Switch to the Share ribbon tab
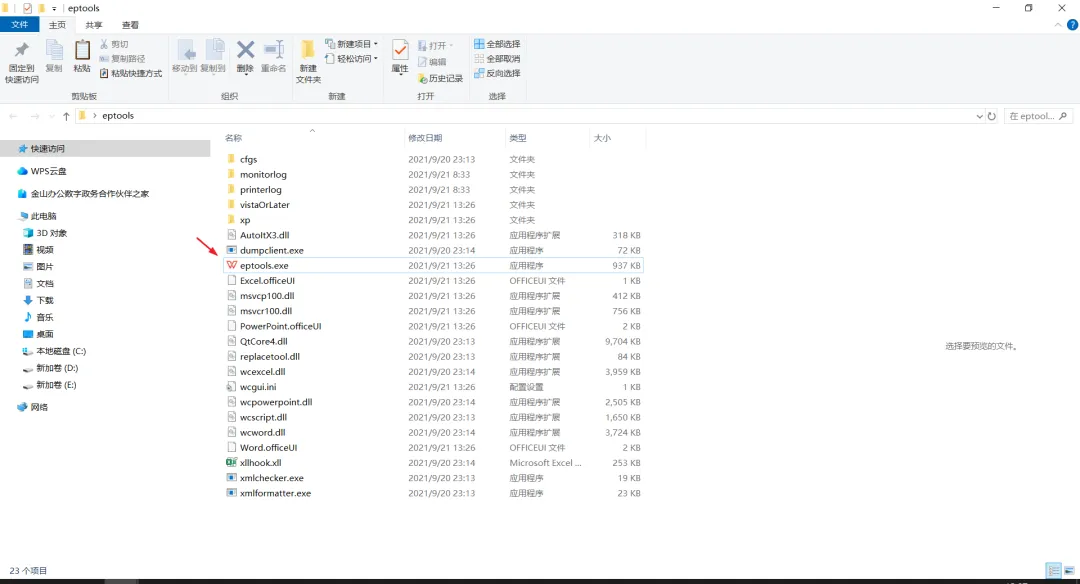This screenshot has height=584, width=1080. 94,25
